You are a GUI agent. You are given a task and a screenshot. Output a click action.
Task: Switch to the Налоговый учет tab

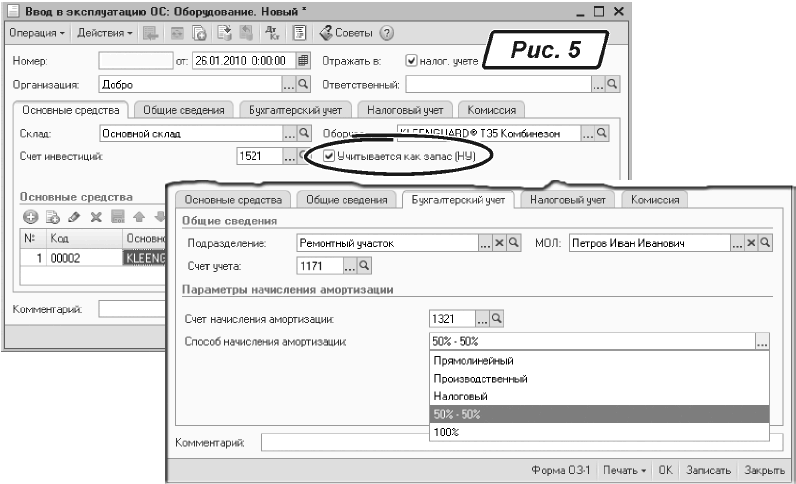pos(568,200)
